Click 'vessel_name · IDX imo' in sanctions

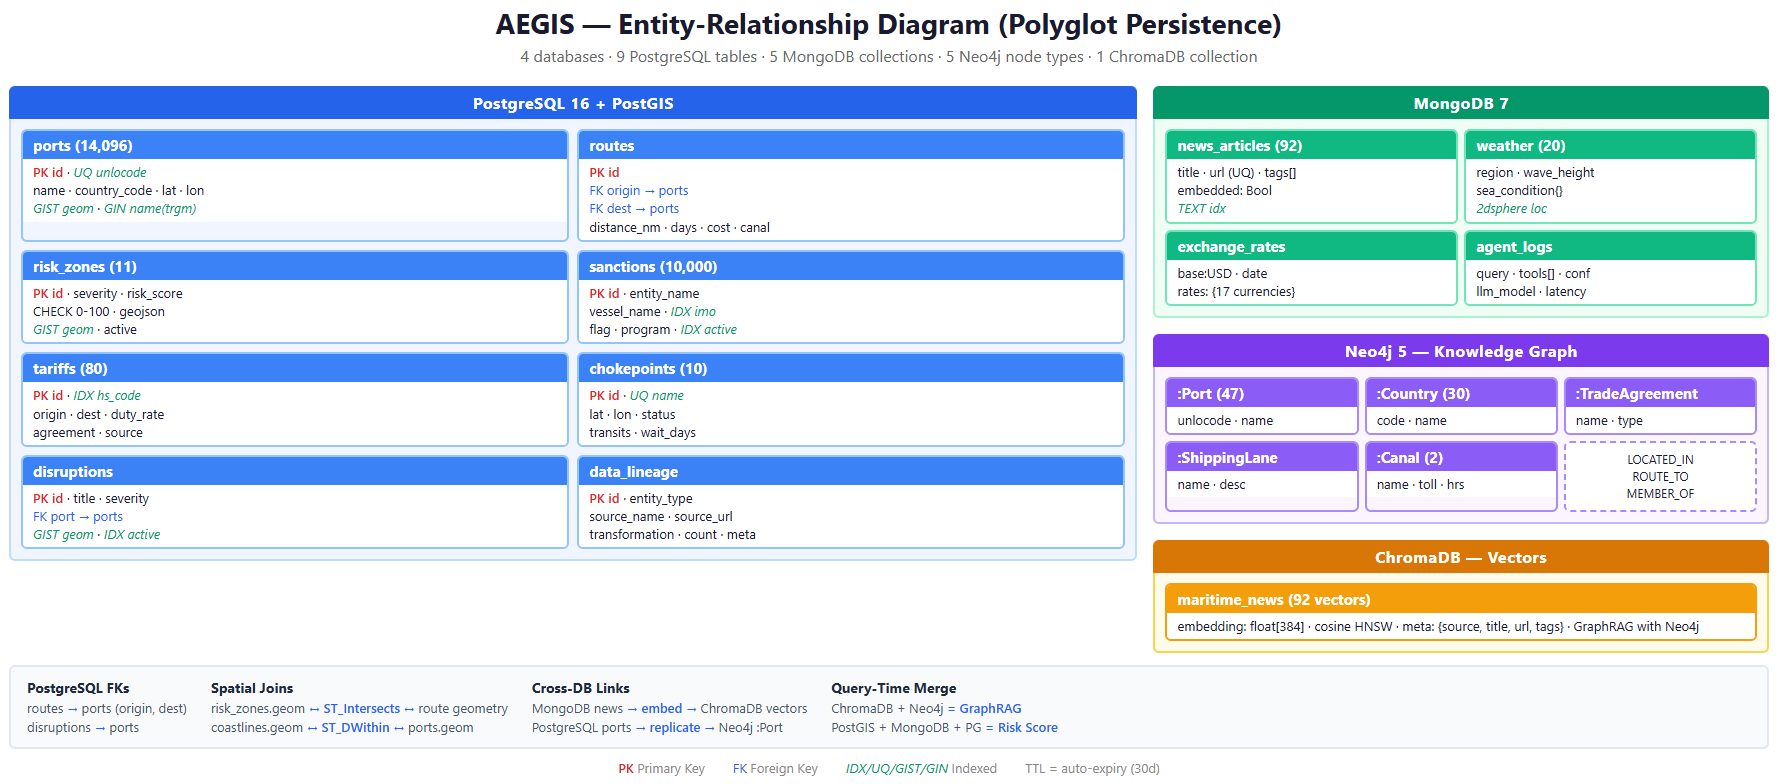click(x=652, y=312)
